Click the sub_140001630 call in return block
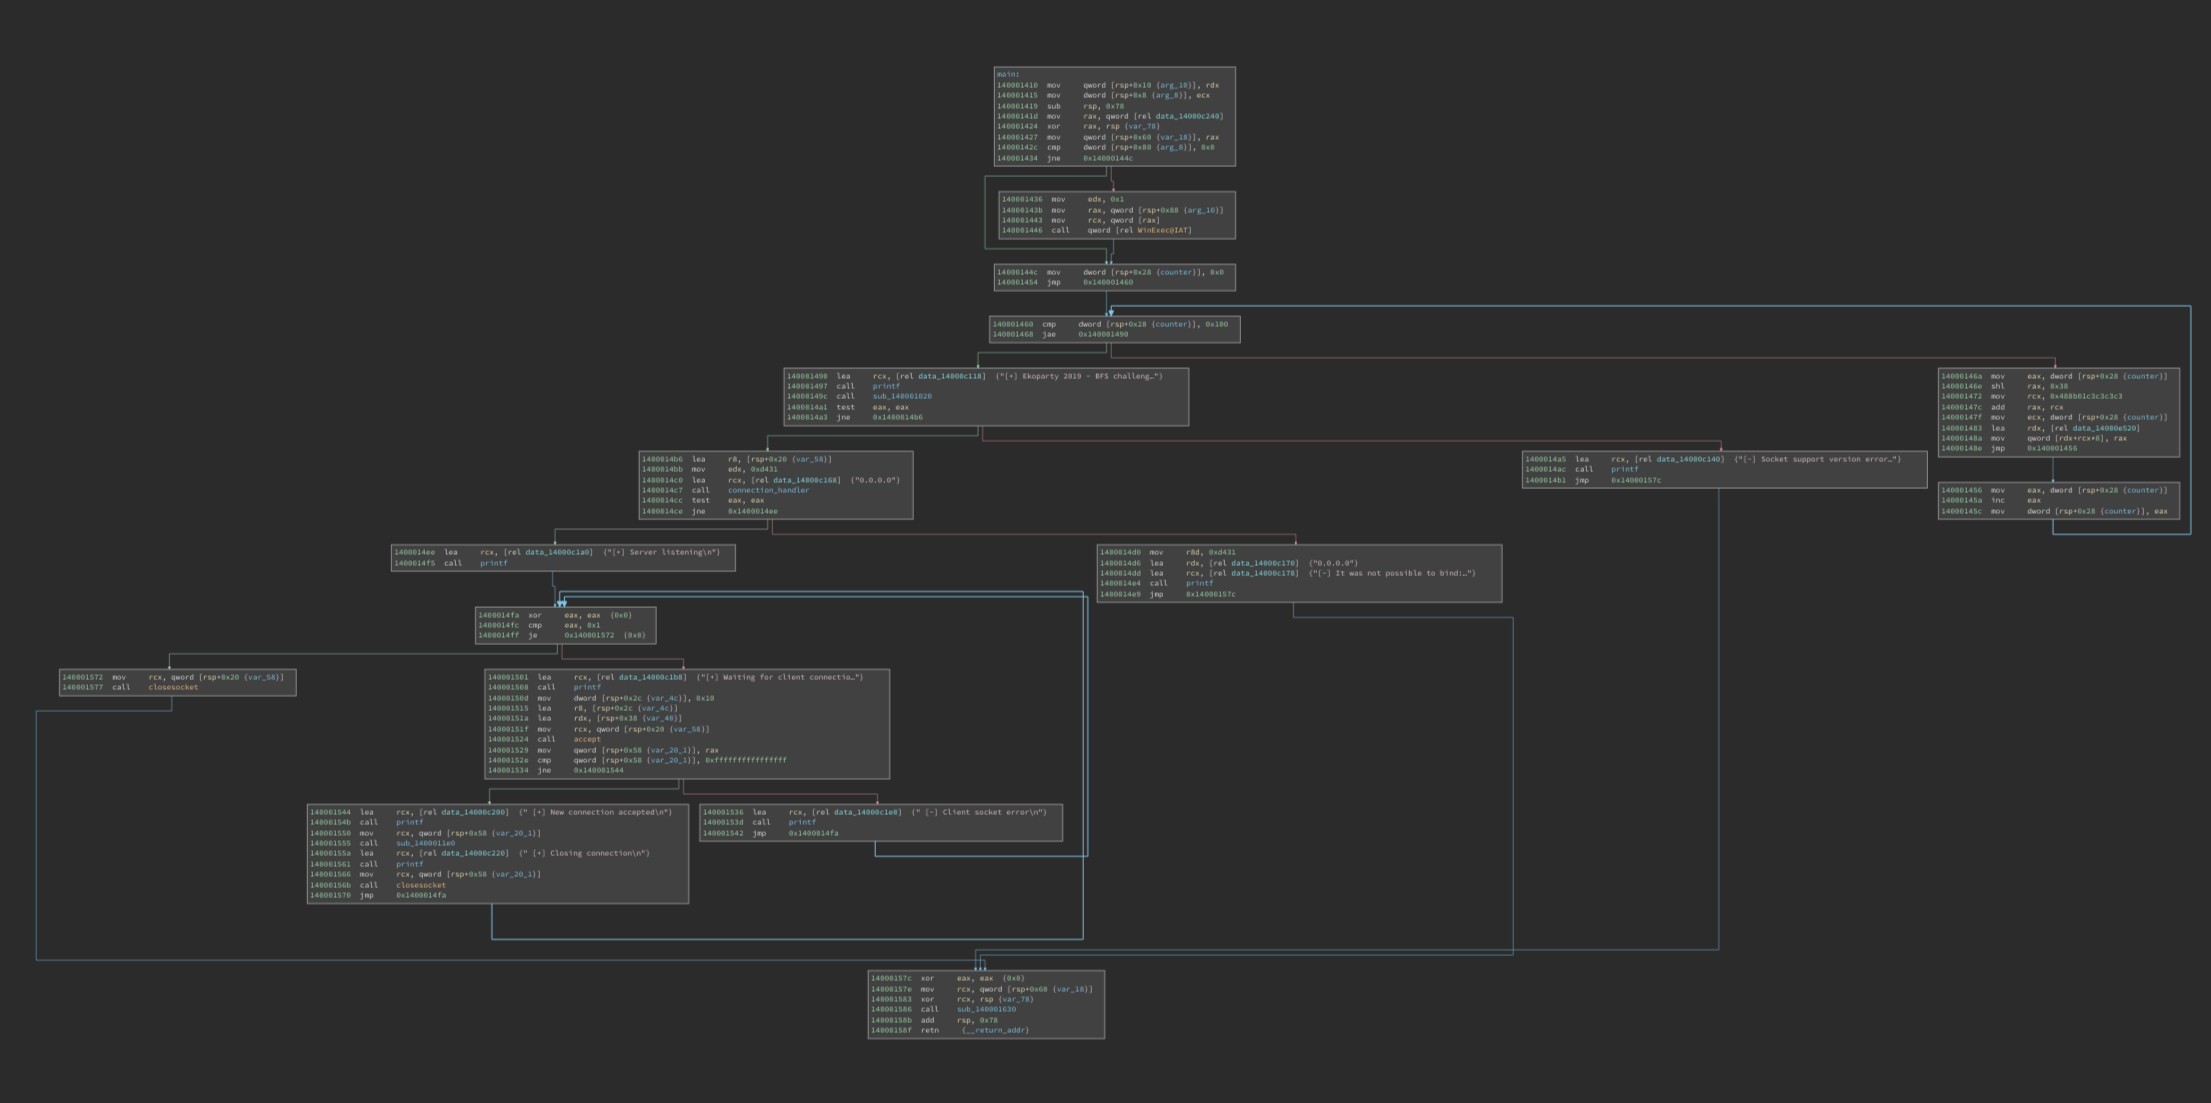 tap(986, 1009)
